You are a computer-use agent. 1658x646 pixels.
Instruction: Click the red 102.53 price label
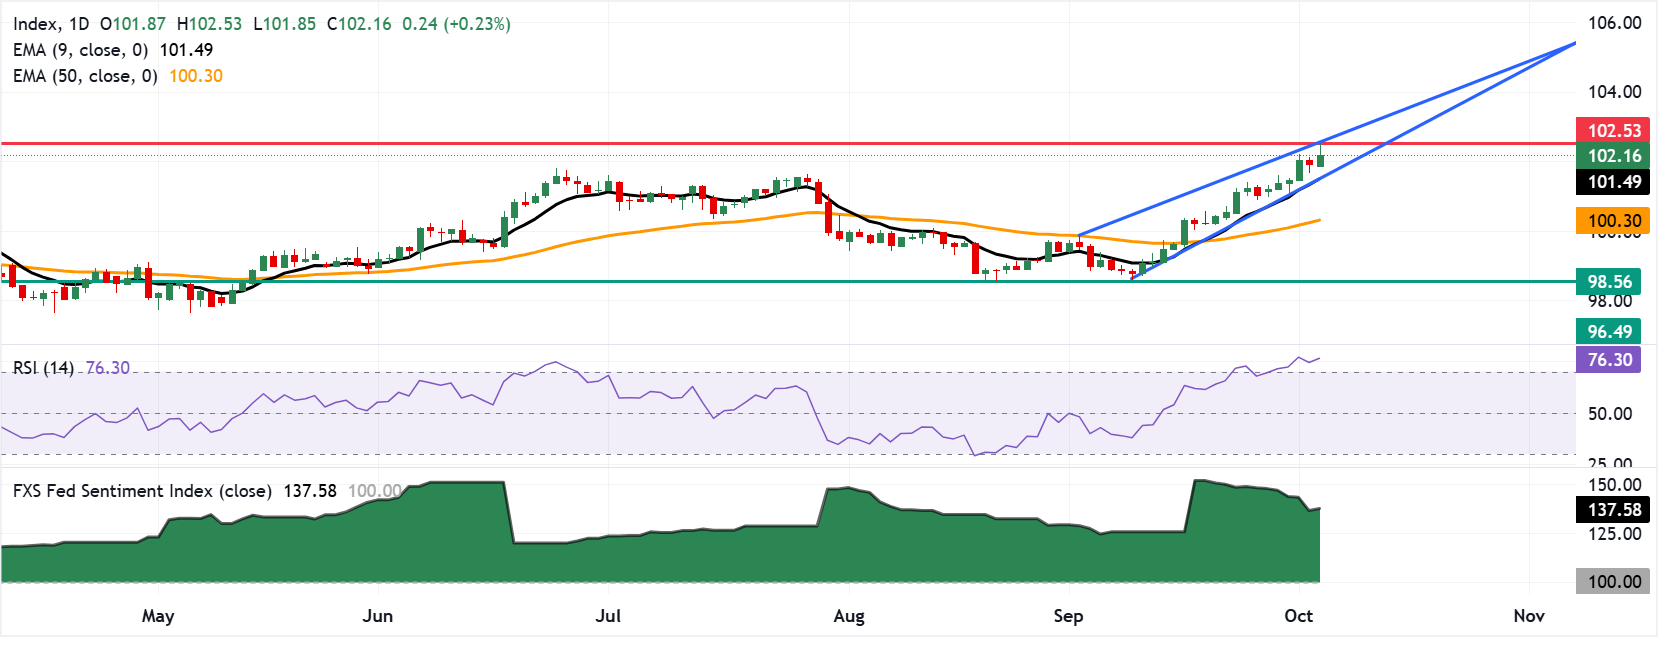(x=1613, y=130)
